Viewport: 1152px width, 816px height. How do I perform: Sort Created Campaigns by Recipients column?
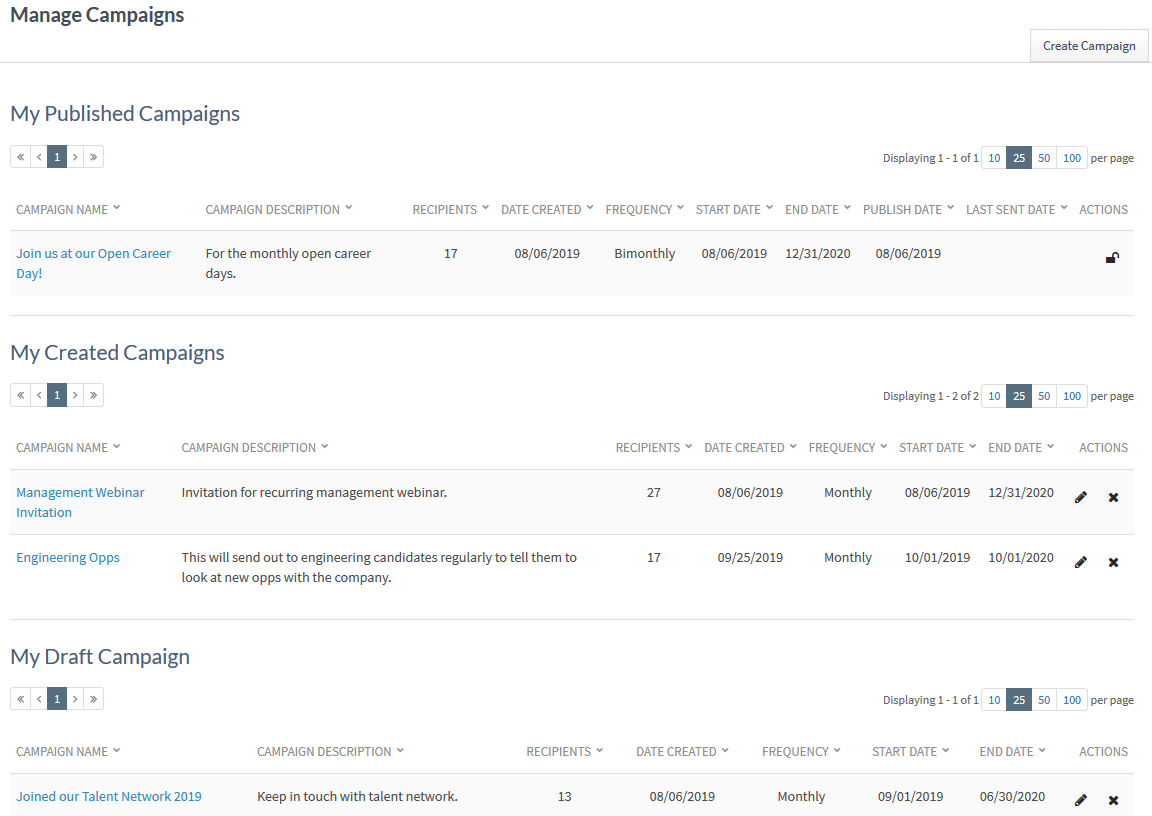[x=653, y=448]
